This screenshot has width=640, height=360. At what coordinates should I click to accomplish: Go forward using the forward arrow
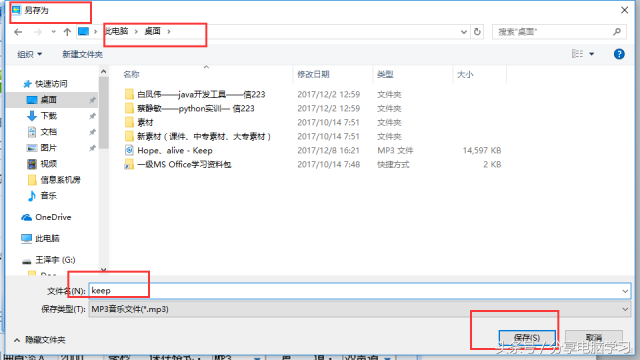click(38, 32)
